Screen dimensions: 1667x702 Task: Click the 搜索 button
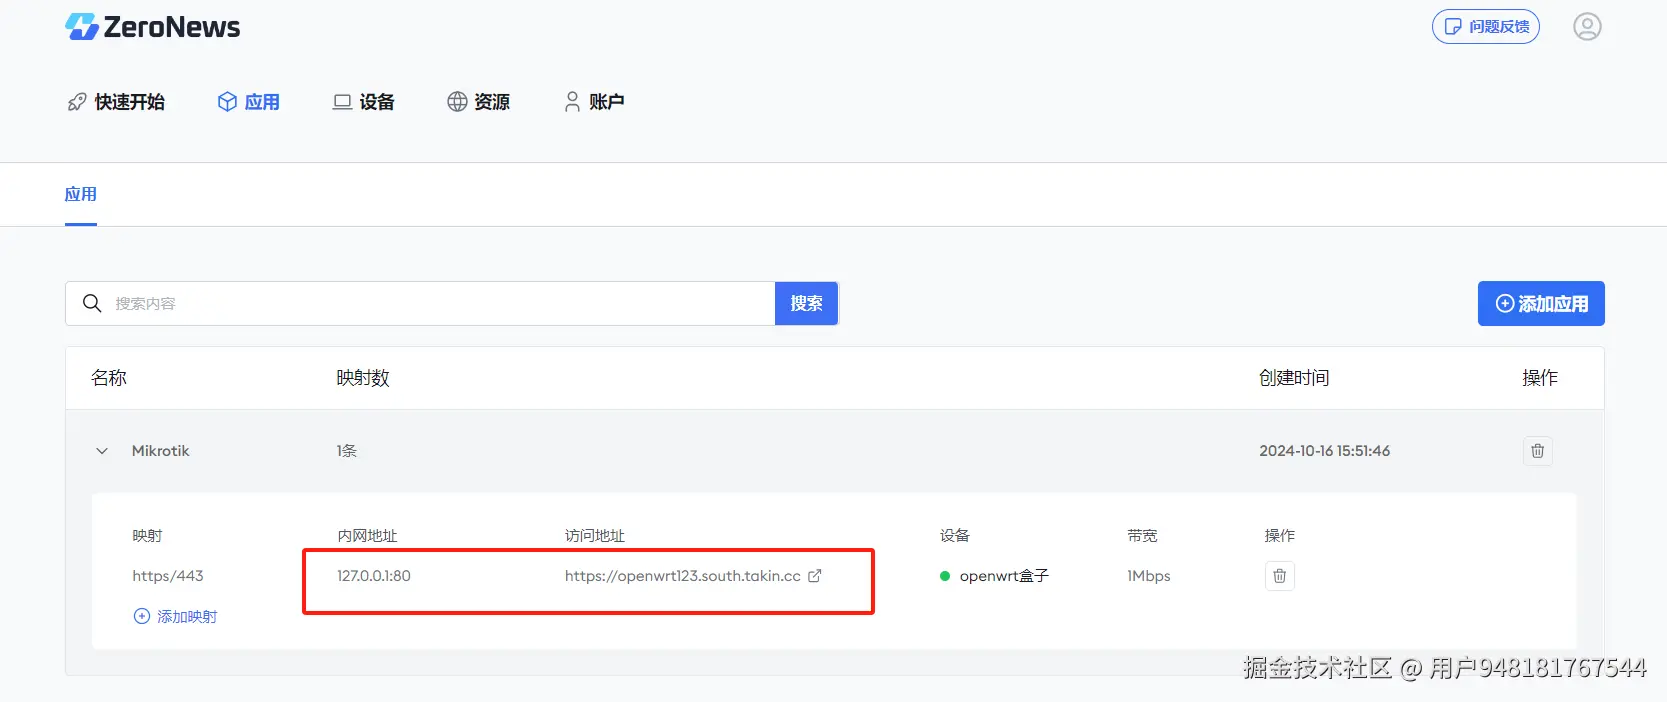point(806,303)
